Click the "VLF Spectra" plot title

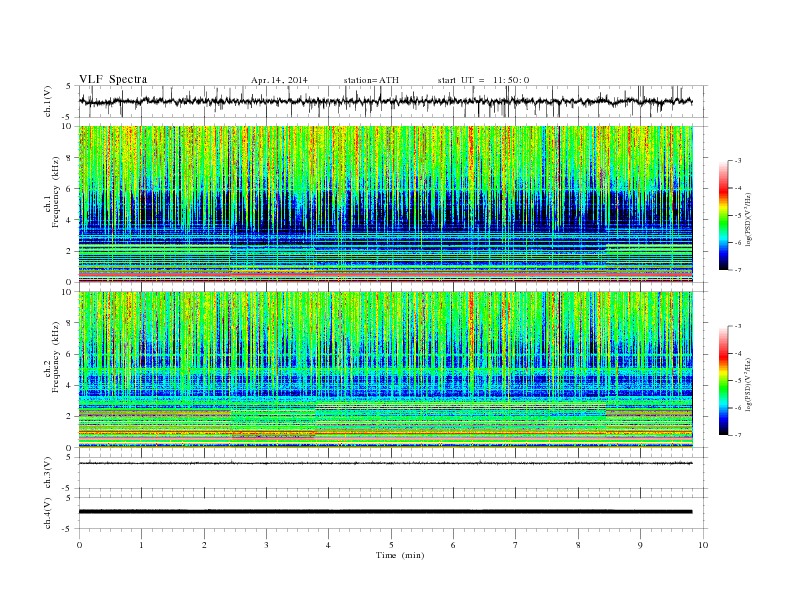point(113,79)
